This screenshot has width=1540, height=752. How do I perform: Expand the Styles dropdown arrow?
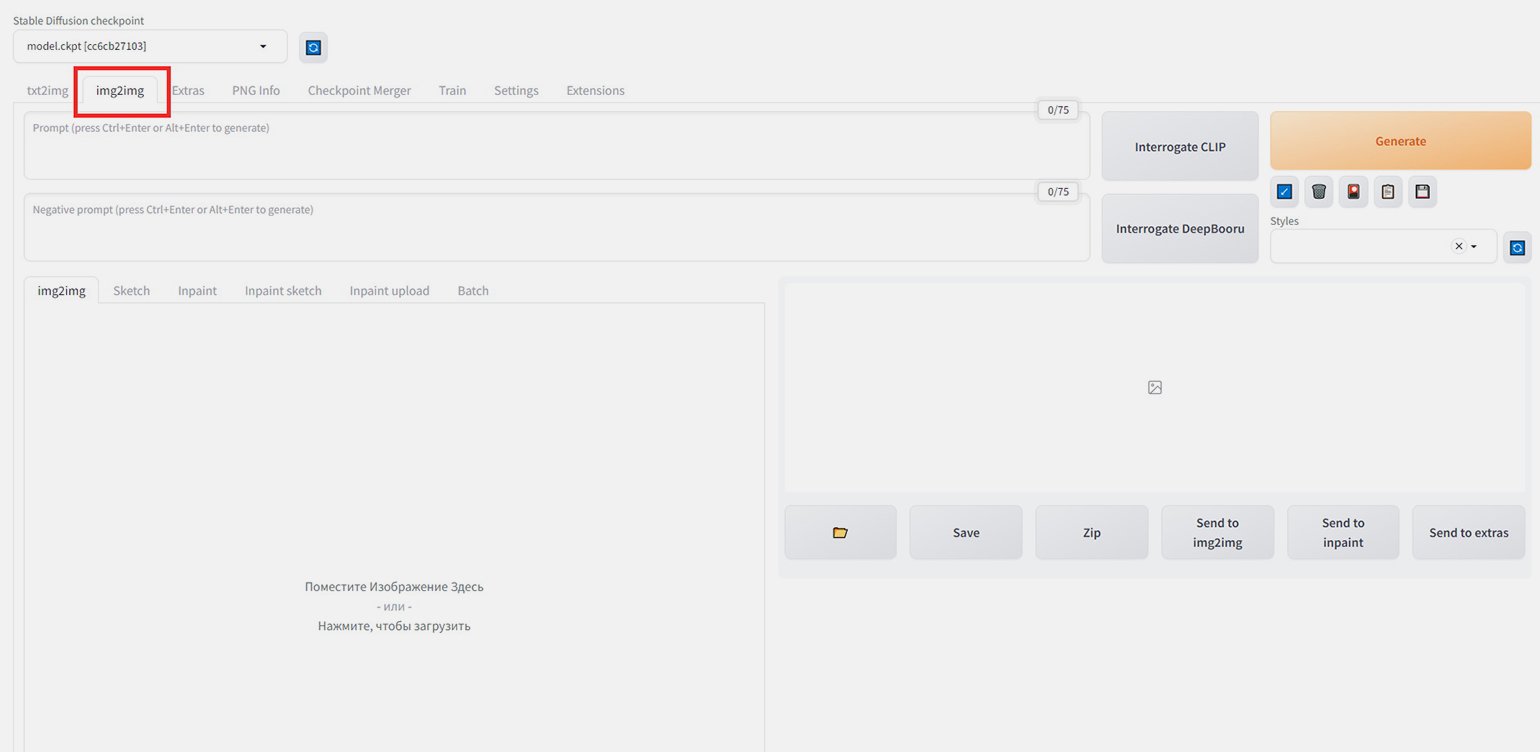[1474, 246]
